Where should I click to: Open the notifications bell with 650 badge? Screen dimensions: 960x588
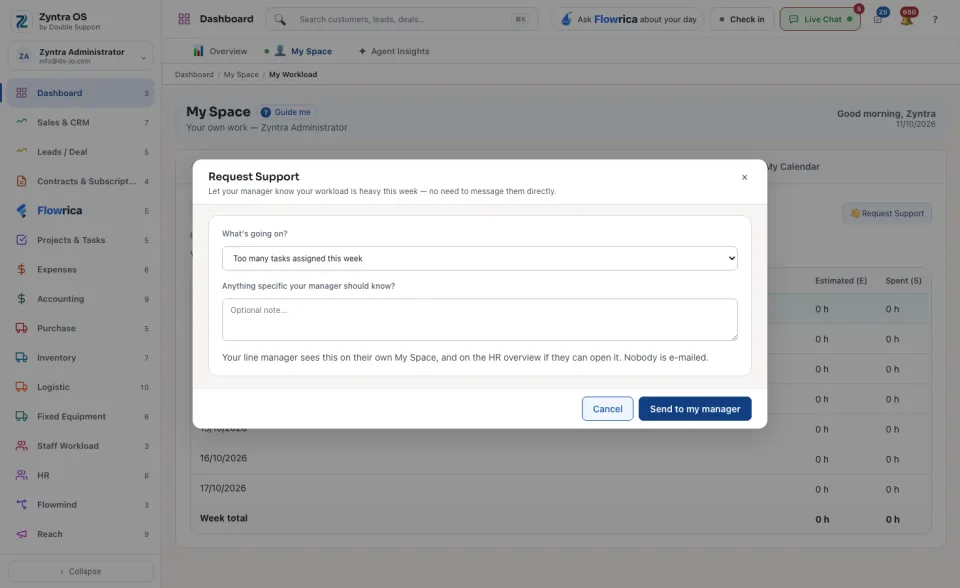click(907, 19)
